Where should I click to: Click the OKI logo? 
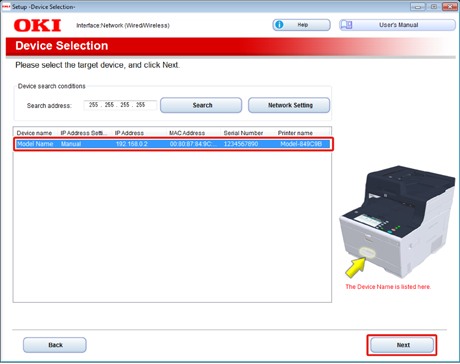(x=38, y=26)
